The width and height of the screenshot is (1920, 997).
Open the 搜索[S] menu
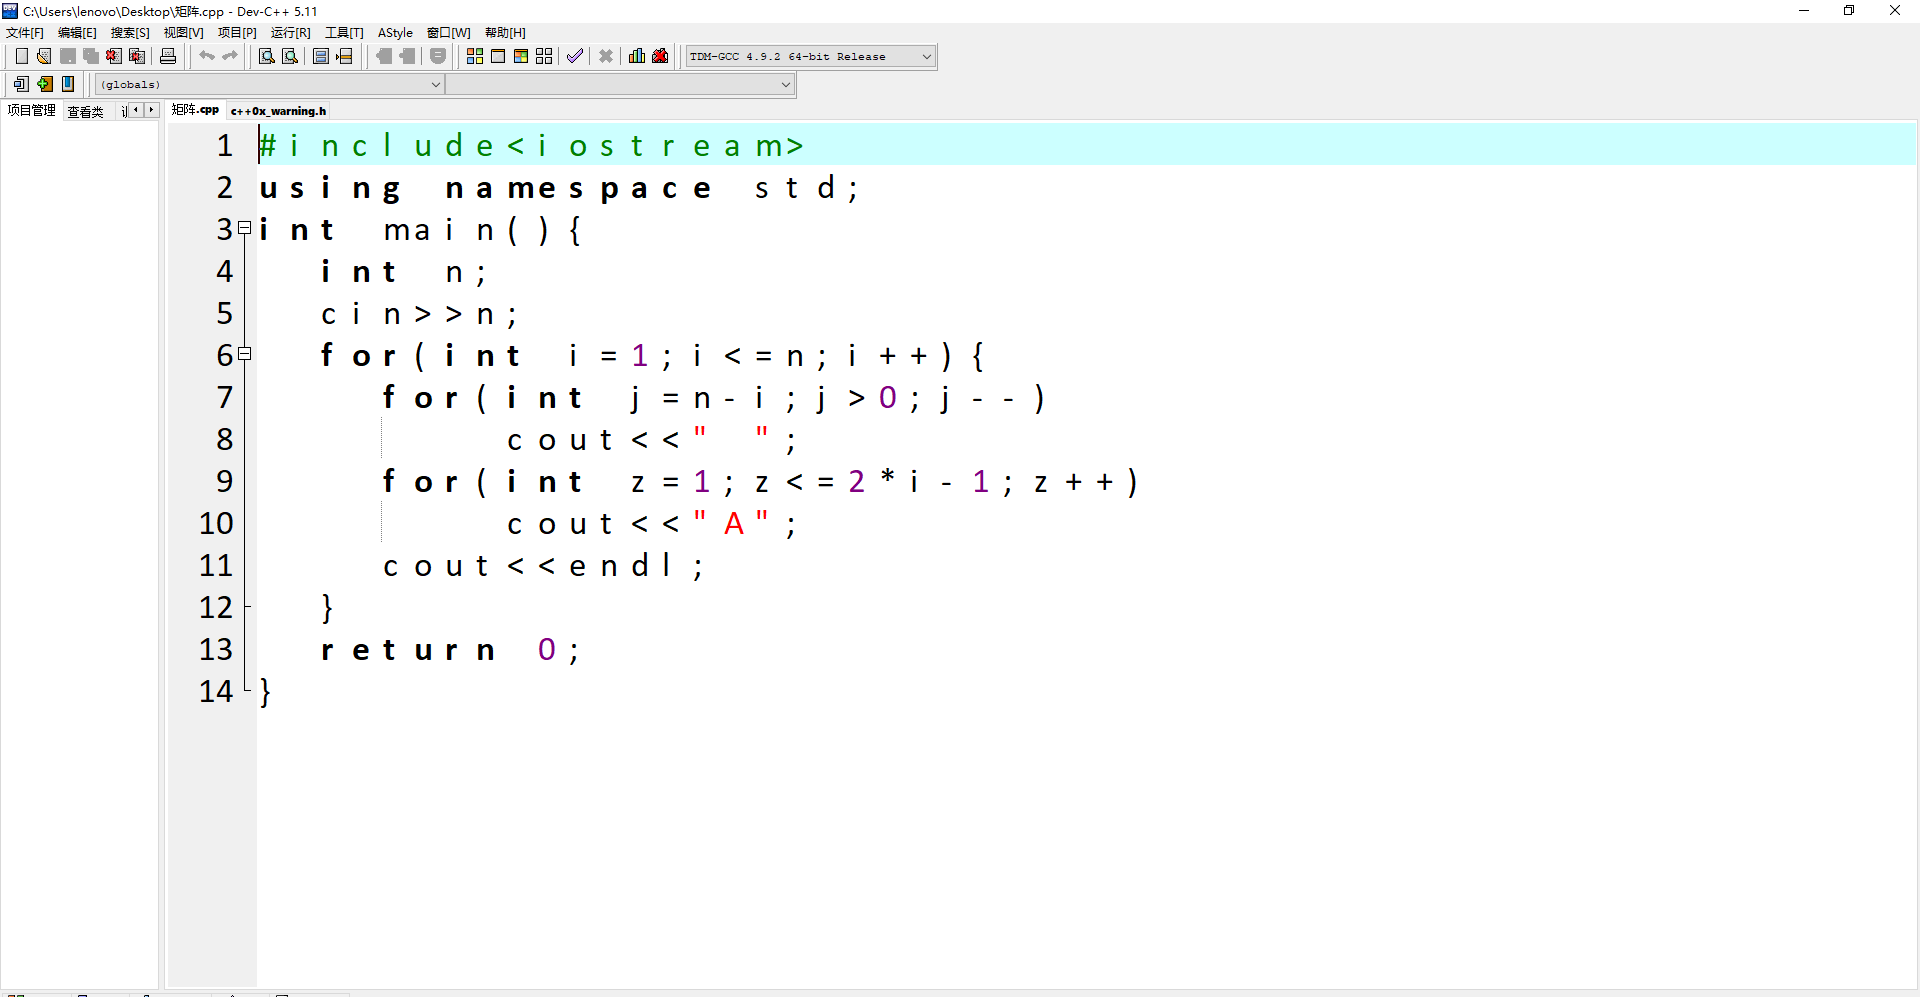pos(130,33)
